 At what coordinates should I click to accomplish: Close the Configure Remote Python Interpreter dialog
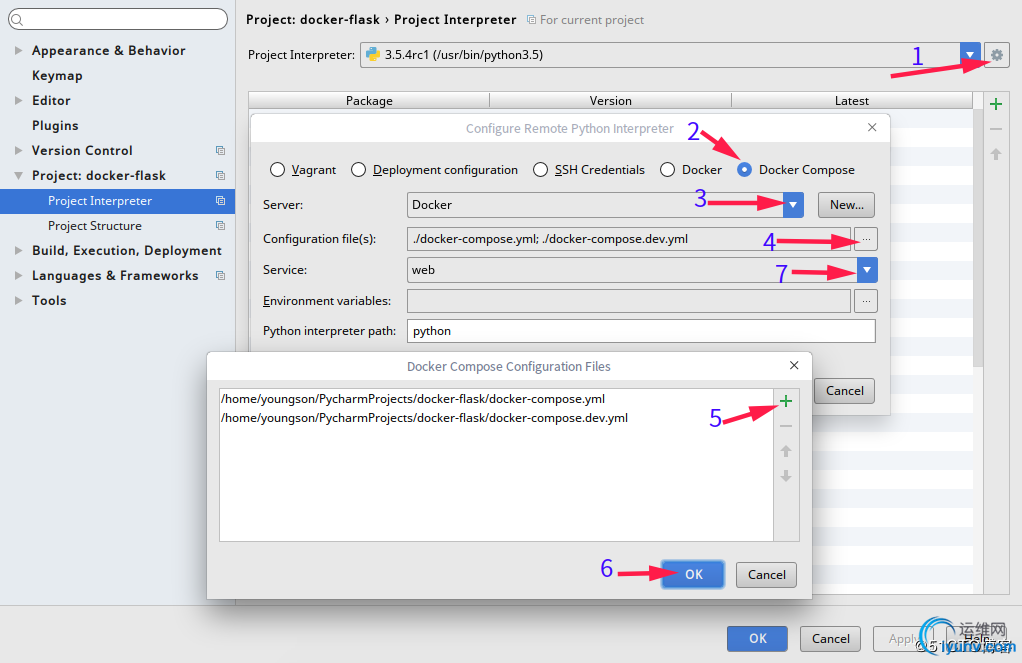point(872,127)
